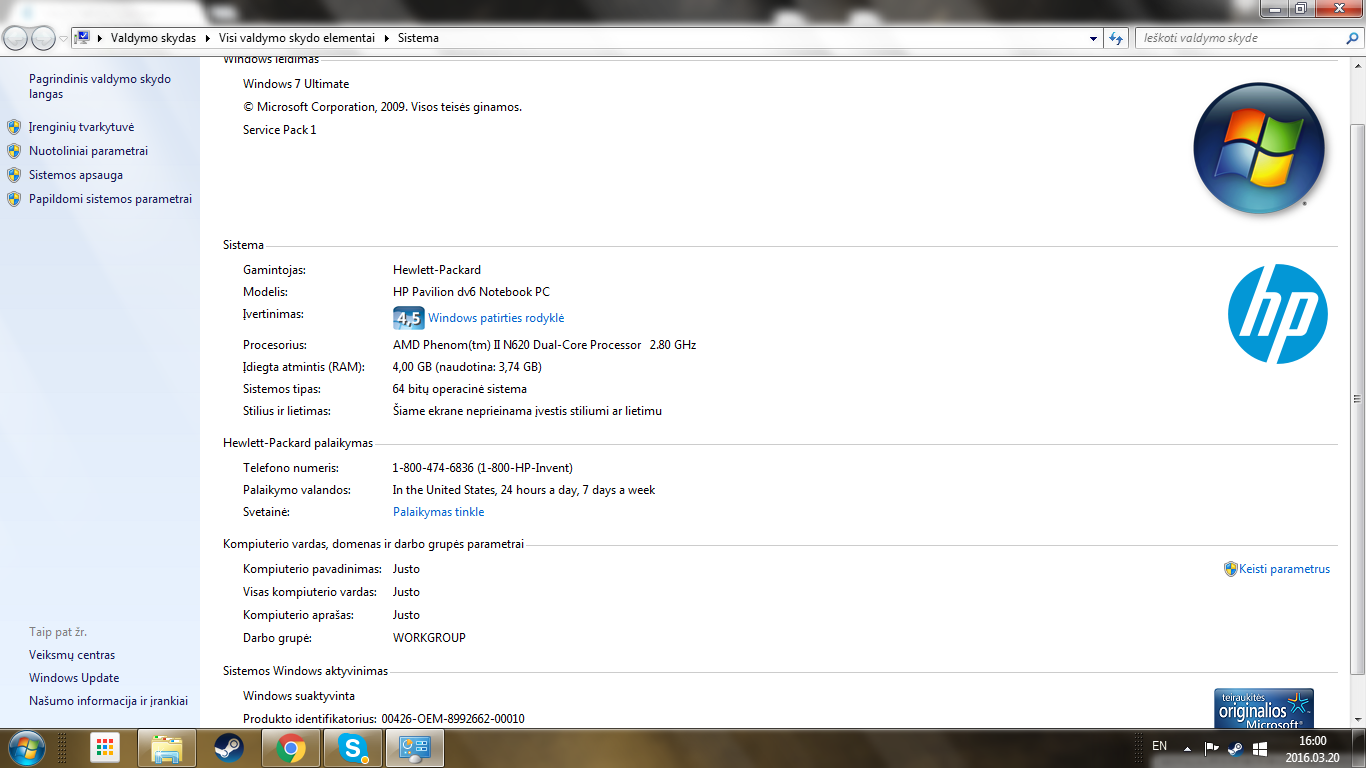Screen dimensions: 1366x768
Task: Click the Windows 7 logo orb image
Action: coord(1259,148)
